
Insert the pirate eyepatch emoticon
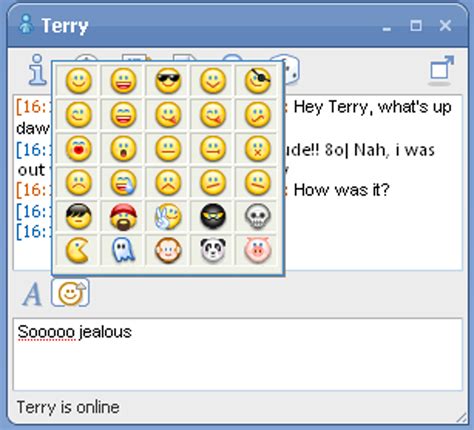257,81
